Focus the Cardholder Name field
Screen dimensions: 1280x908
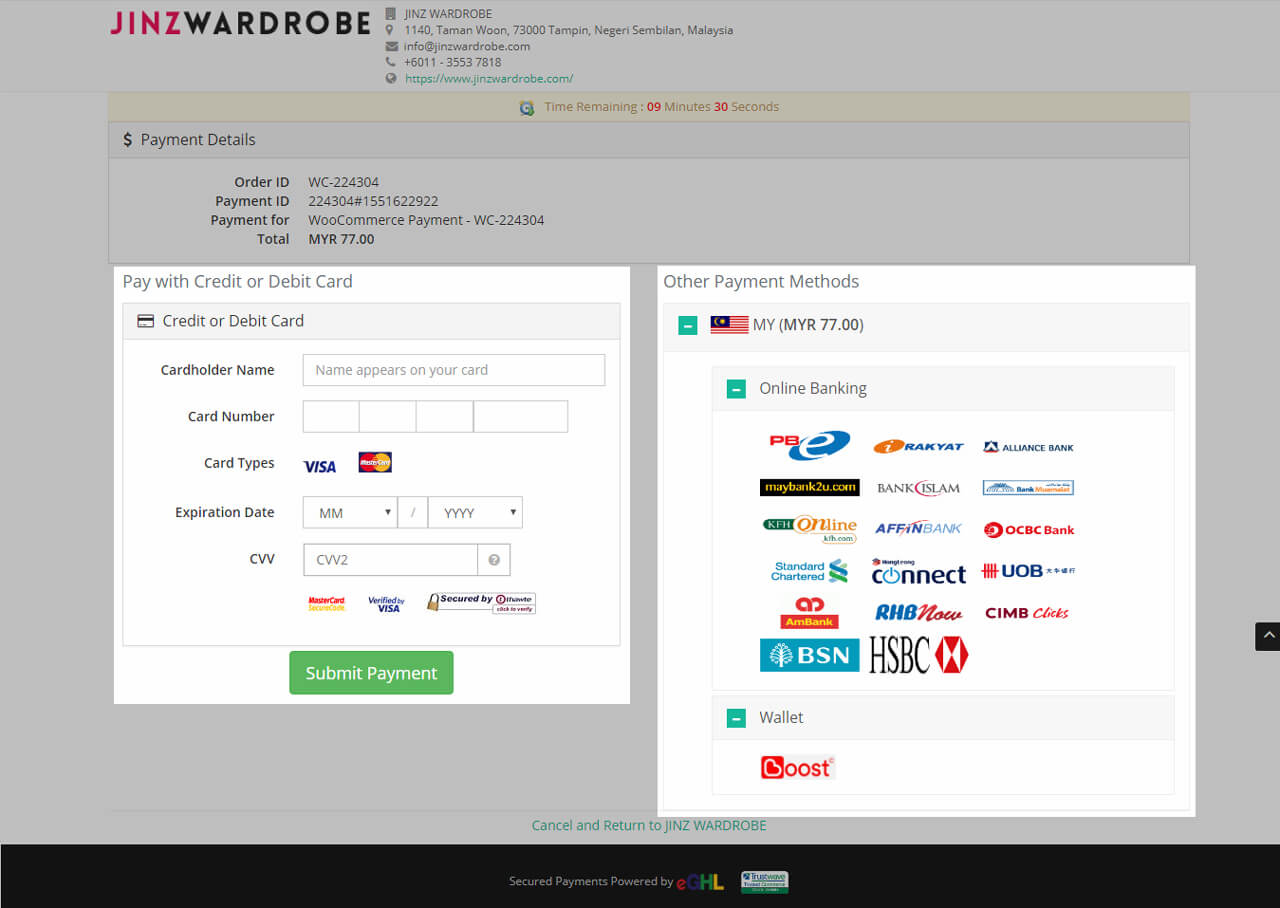click(454, 370)
